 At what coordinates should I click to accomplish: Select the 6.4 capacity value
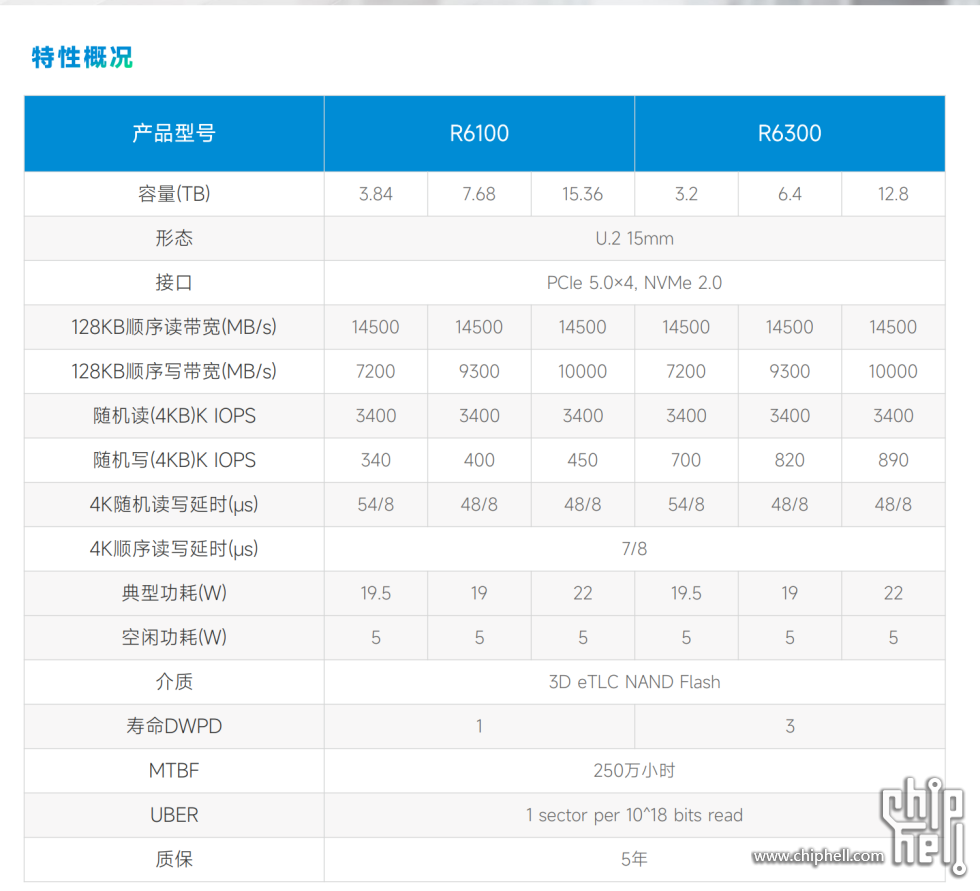click(x=789, y=194)
